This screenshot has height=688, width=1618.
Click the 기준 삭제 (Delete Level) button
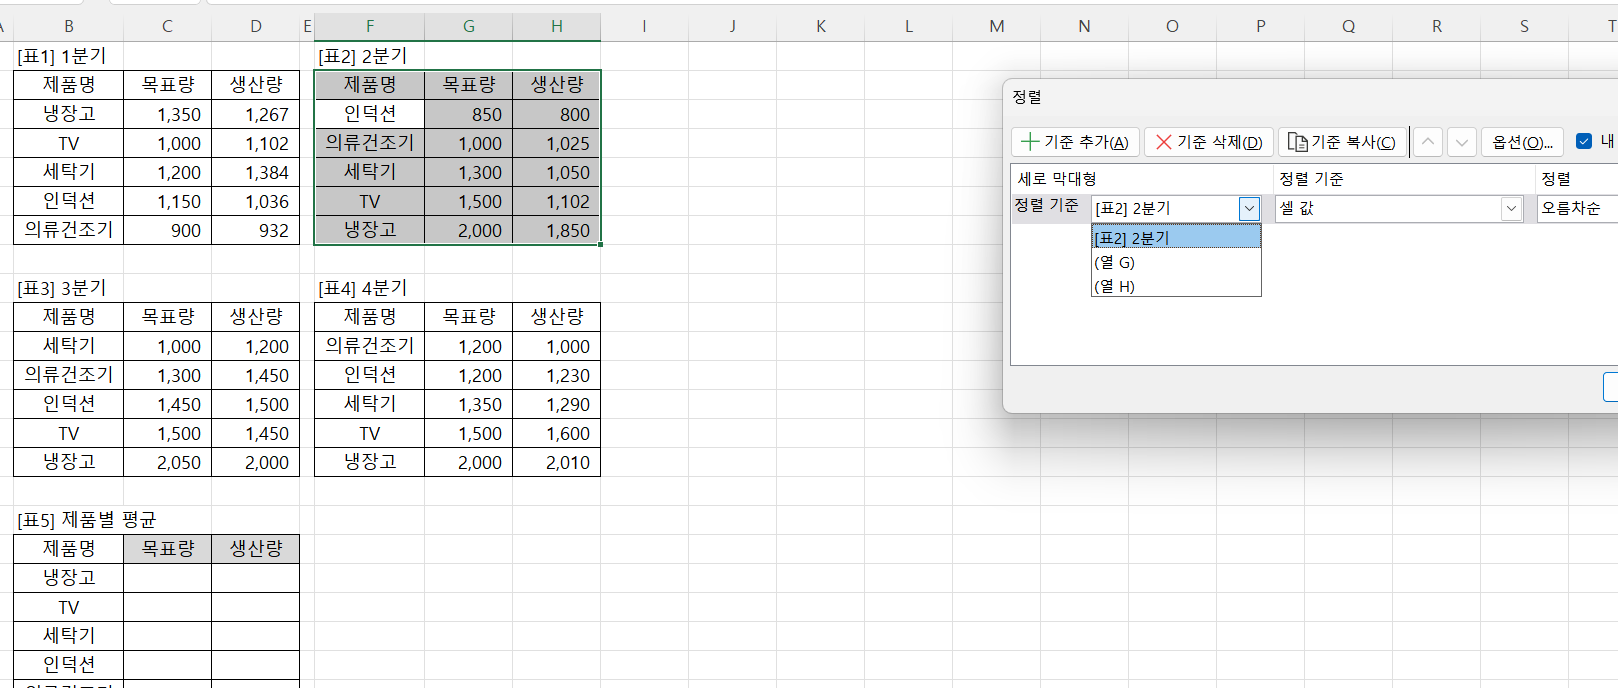pos(1209,142)
